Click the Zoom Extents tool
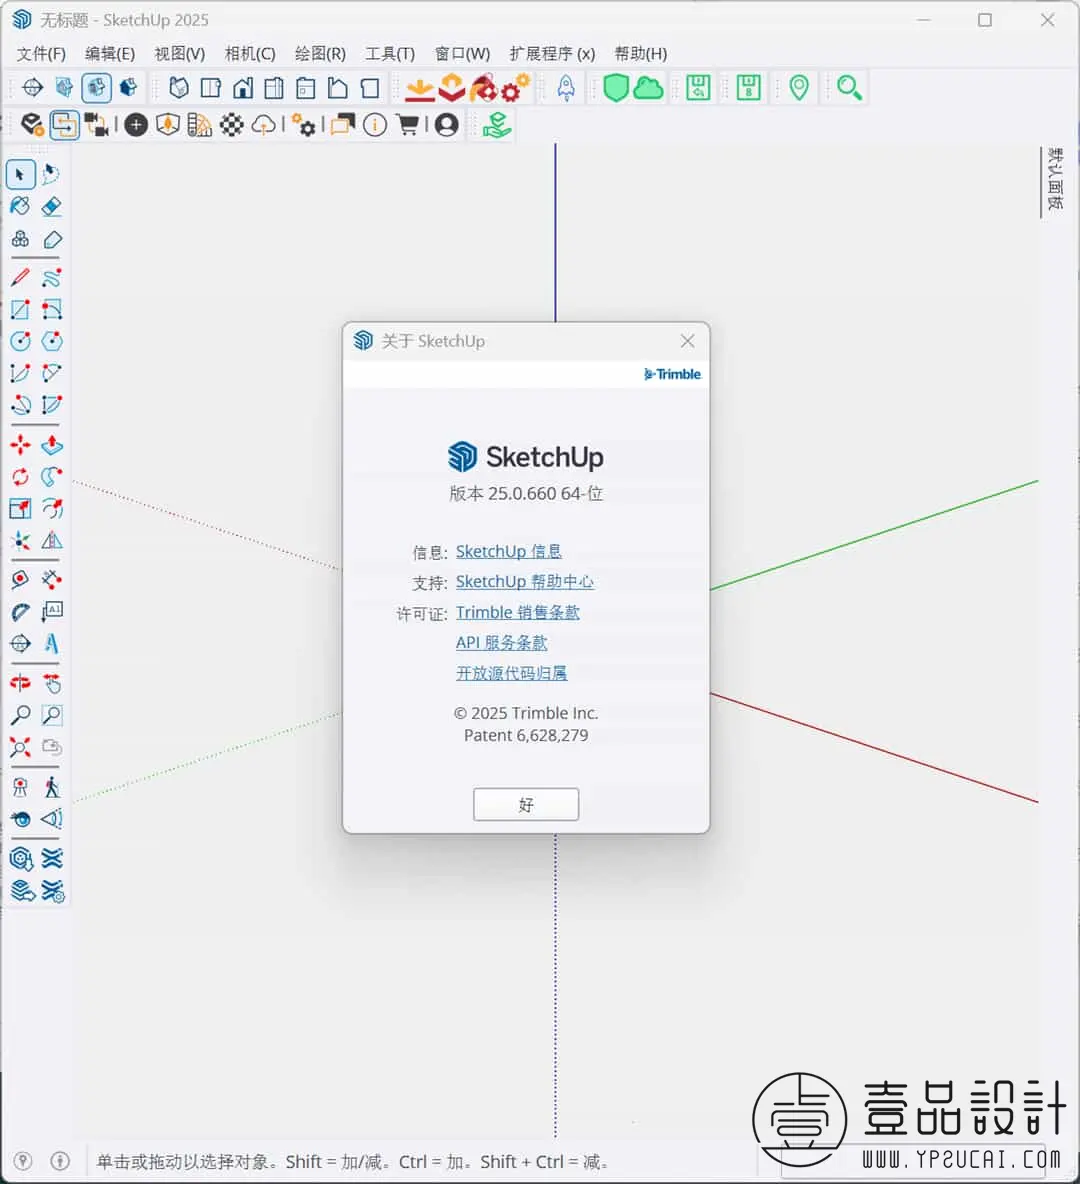 pyautogui.click(x=20, y=747)
